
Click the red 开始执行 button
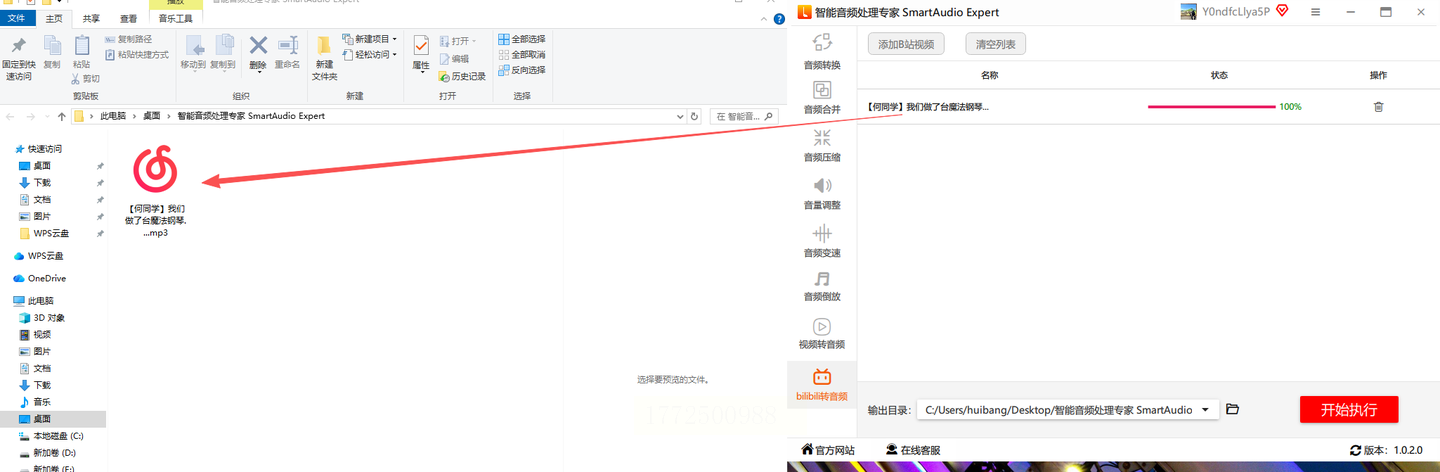1349,410
